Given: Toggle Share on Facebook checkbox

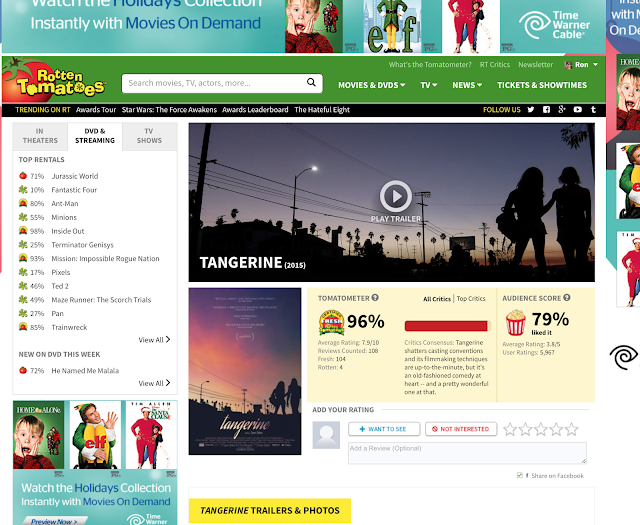Looking at the screenshot, I should (x=520, y=475).
